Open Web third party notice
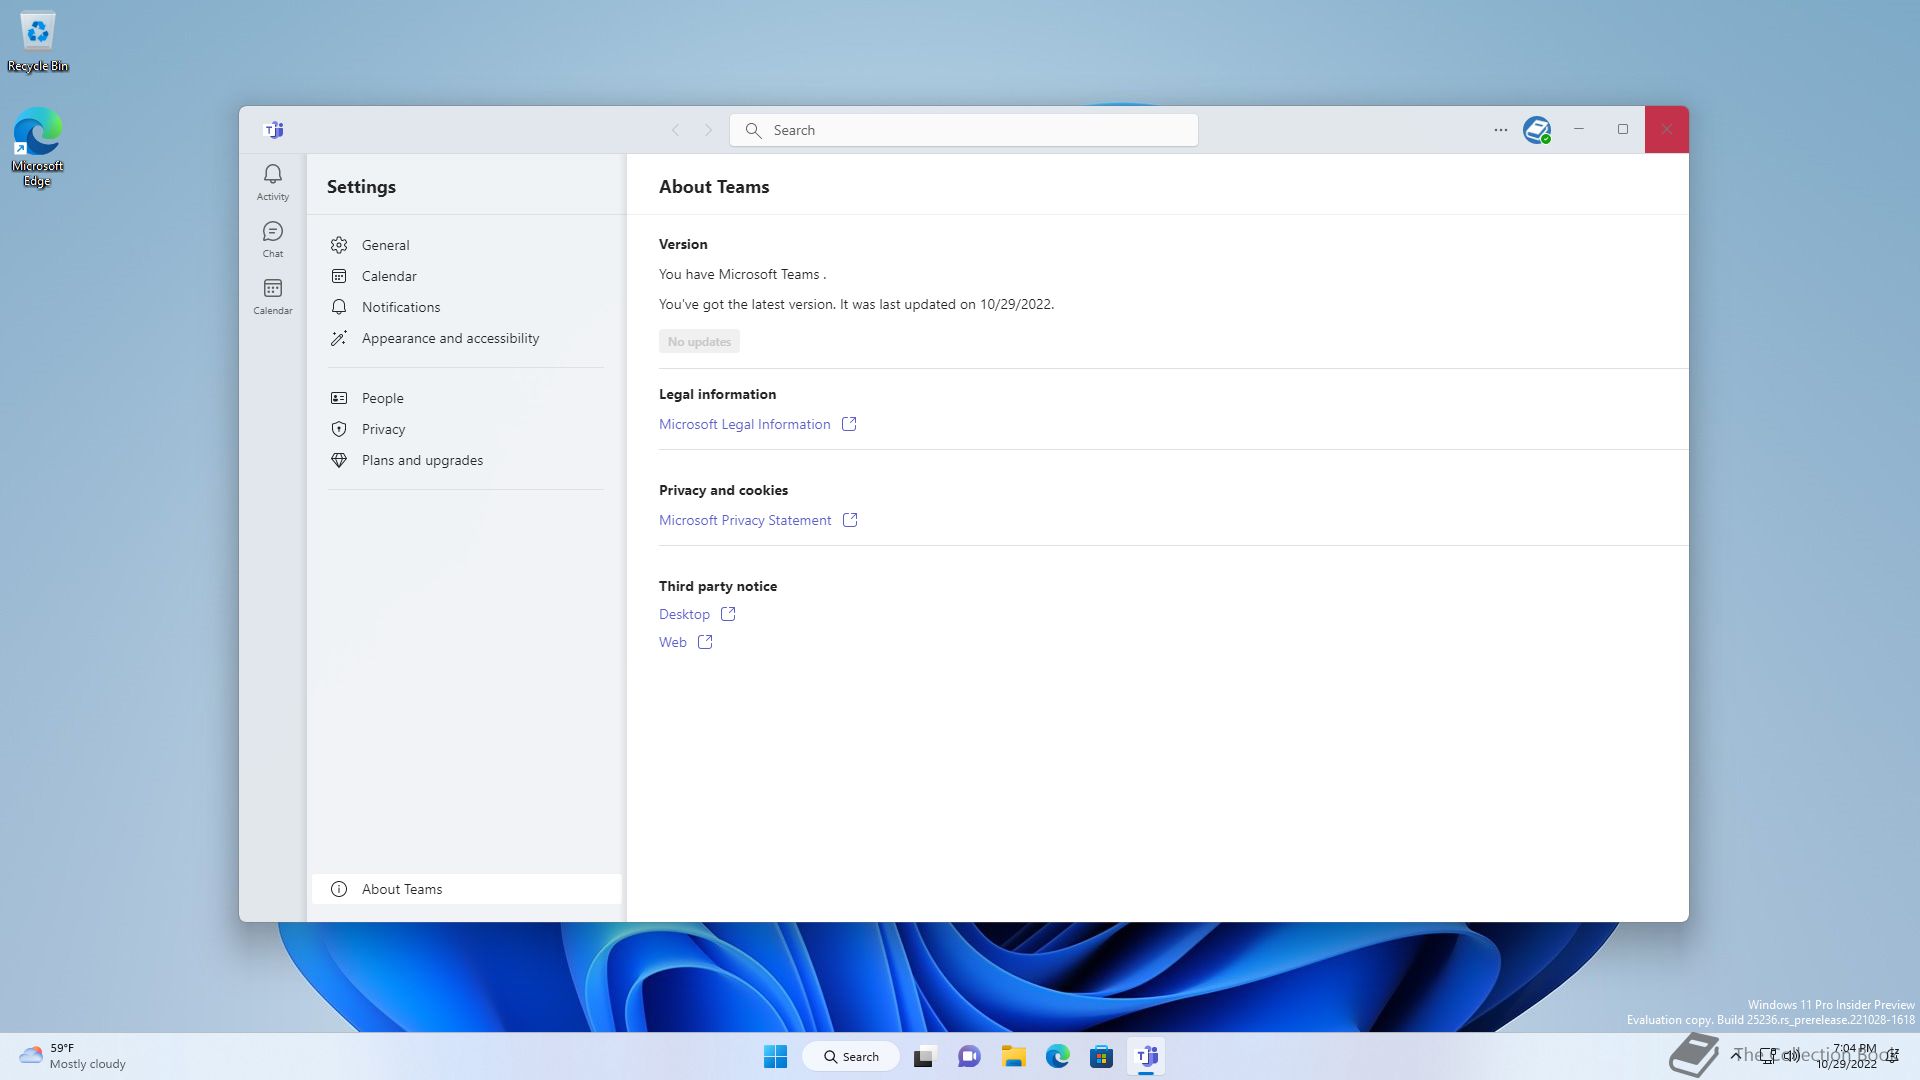This screenshot has width=1920, height=1080. click(673, 642)
